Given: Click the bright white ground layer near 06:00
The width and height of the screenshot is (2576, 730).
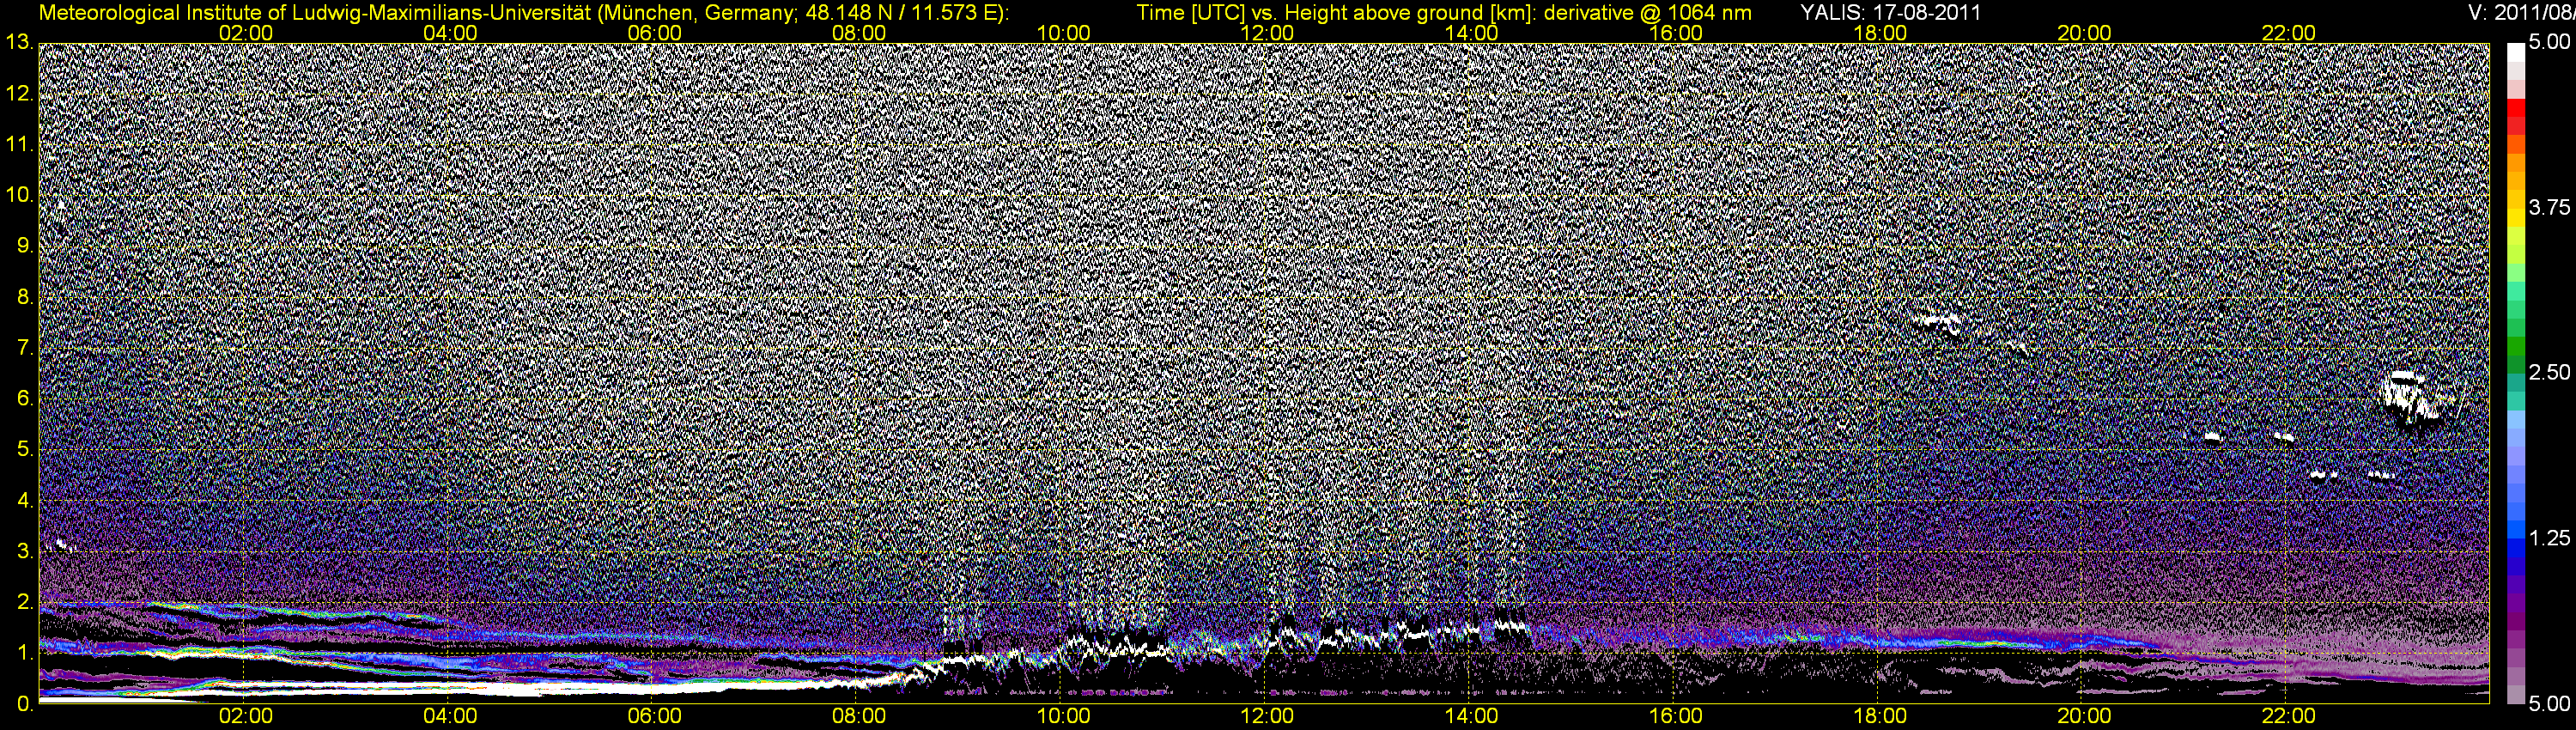Looking at the screenshot, I should pyautogui.click(x=654, y=687).
